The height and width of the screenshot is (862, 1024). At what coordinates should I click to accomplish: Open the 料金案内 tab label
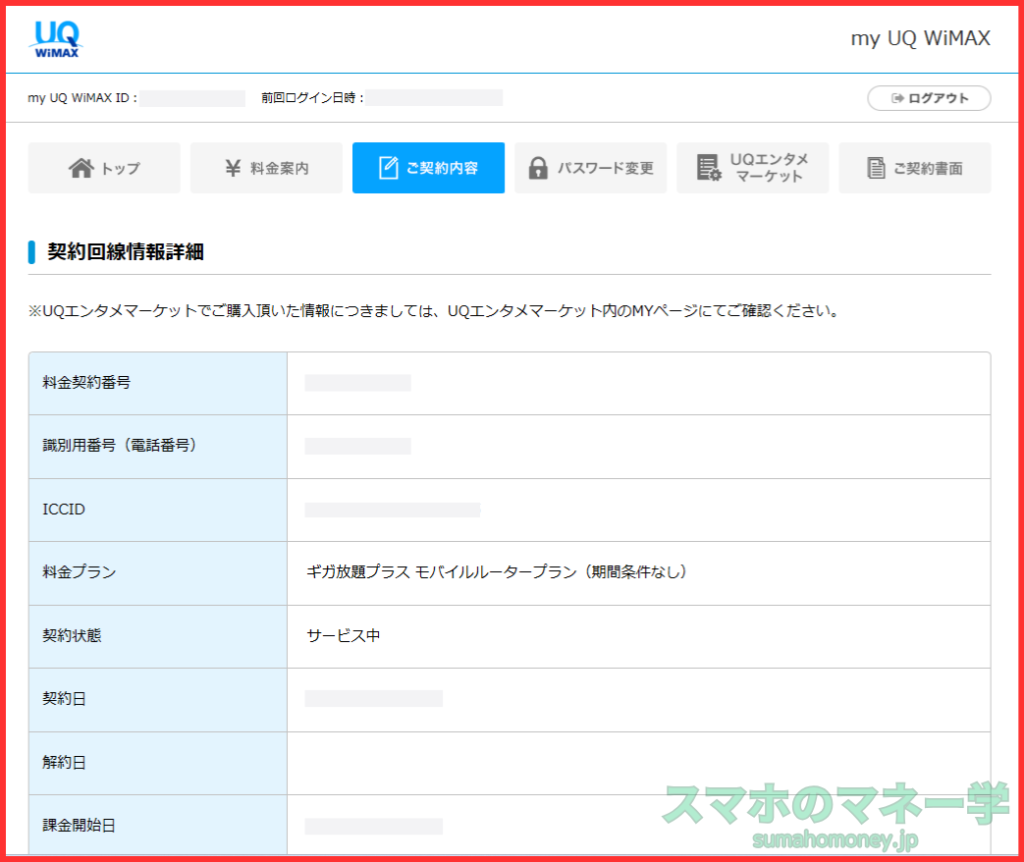[280, 168]
